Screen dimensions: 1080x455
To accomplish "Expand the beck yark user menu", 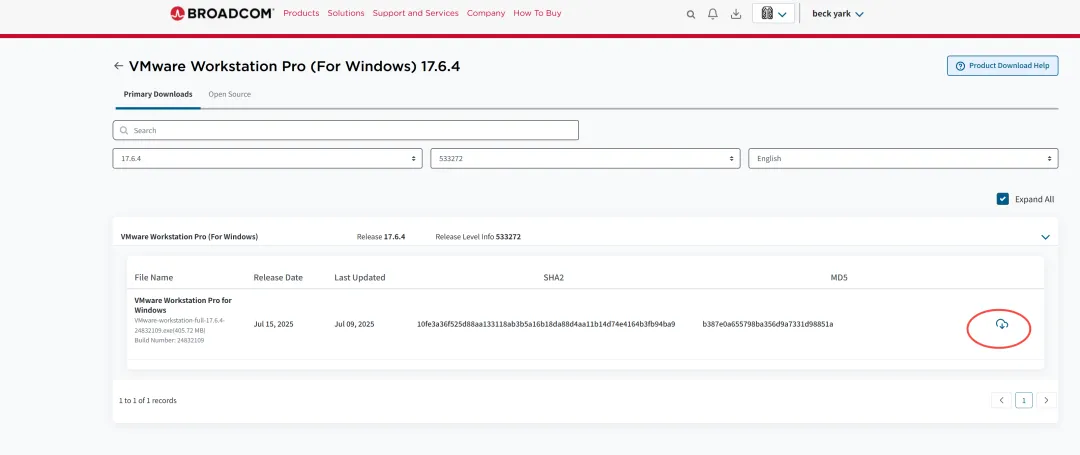I will pyautogui.click(x=838, y=14).
